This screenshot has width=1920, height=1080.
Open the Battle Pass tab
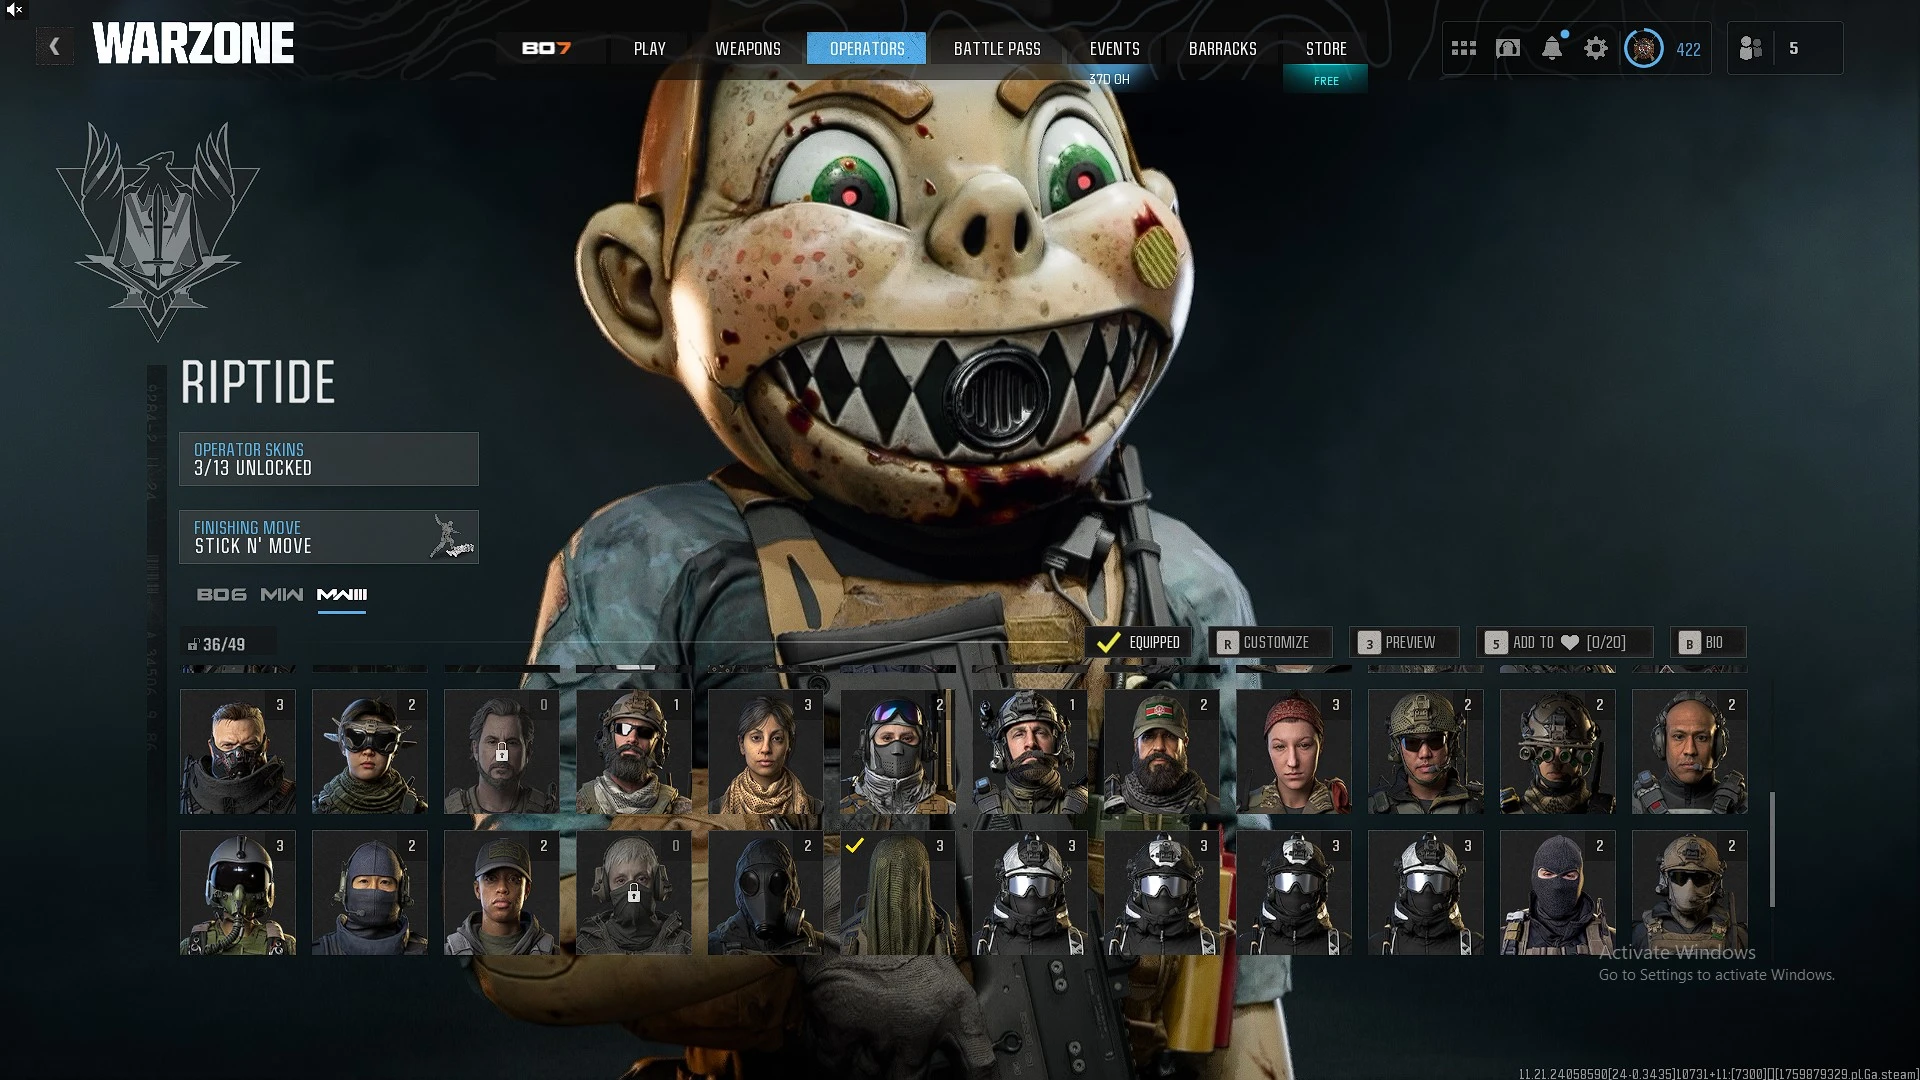pos(997,48)
